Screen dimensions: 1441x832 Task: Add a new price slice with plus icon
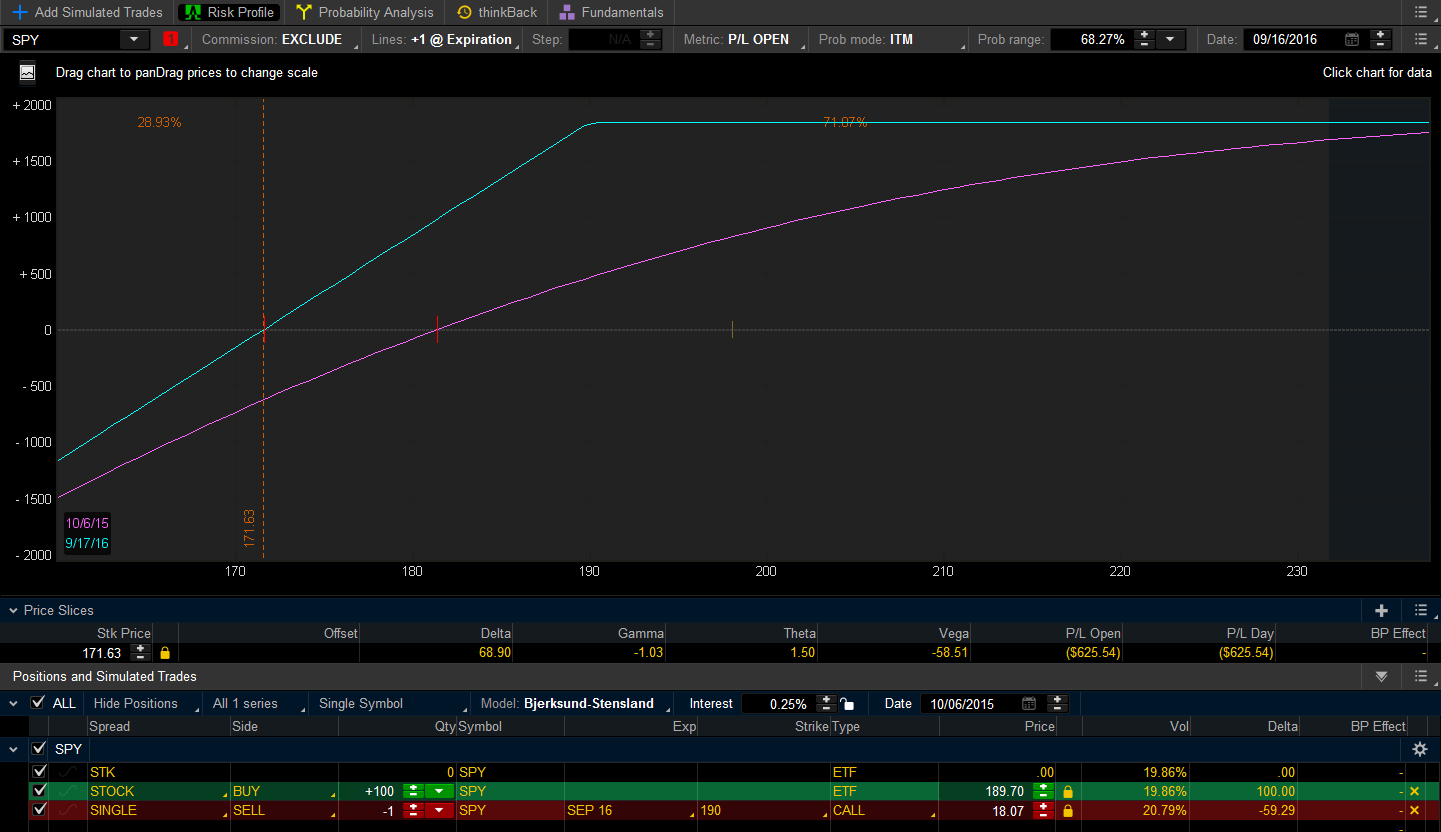point(1381,610)
